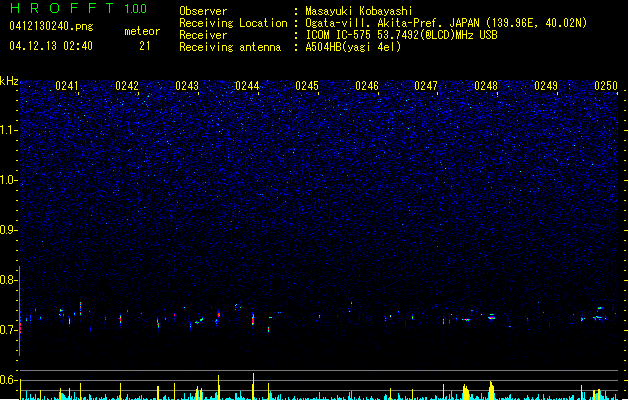Click the 0250 time marker

(606, 86)
